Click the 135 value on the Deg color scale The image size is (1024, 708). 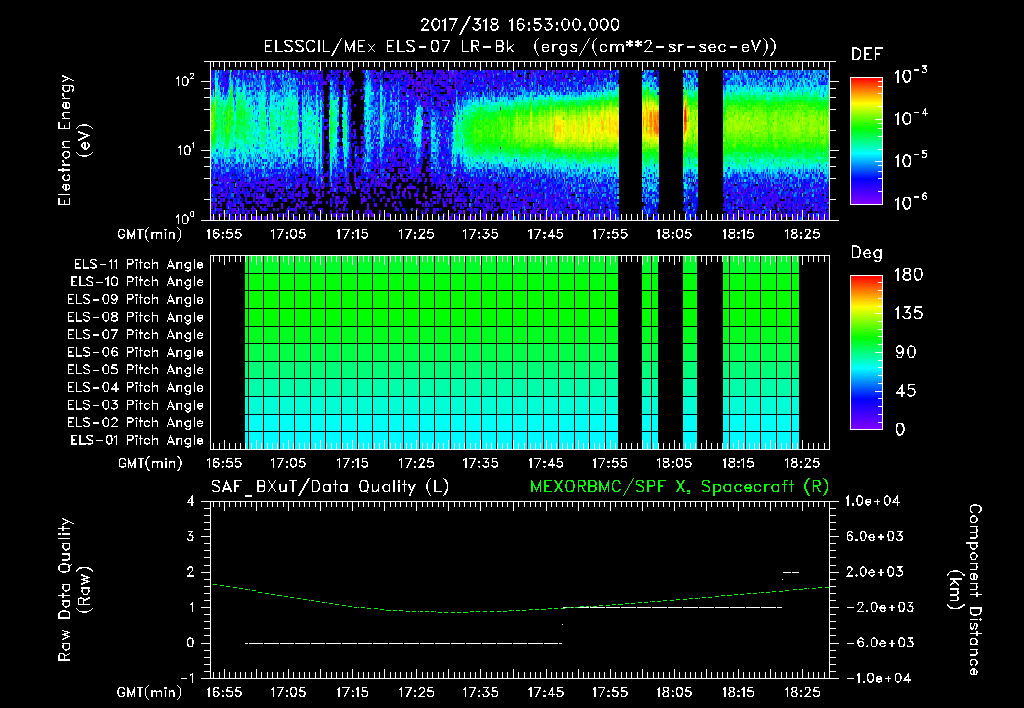tap(908, 314)
